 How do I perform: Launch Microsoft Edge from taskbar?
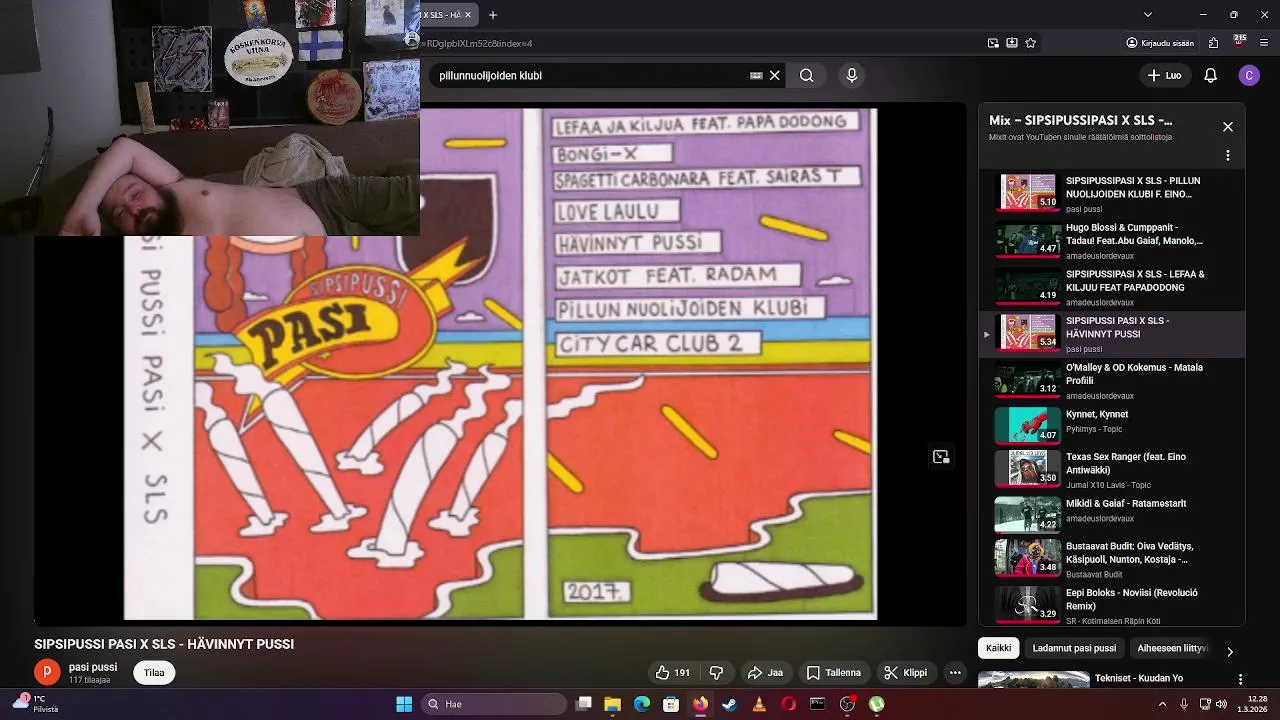pyautogui.click(x=642, y=704)
